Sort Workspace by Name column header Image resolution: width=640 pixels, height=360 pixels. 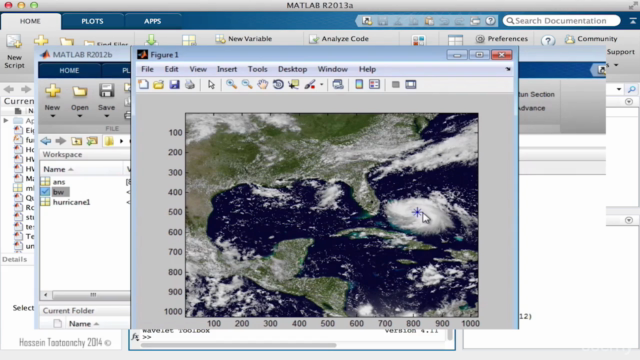tap(58, 169)
